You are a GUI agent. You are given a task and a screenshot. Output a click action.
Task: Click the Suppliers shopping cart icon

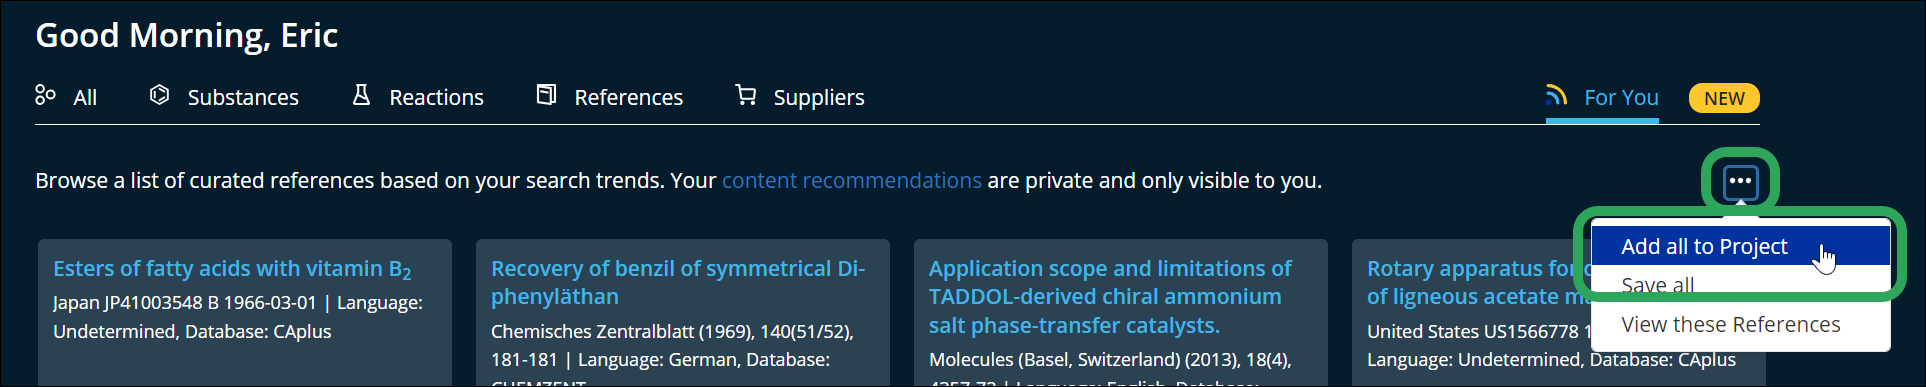pyautogui.click(x=746, y=95)
